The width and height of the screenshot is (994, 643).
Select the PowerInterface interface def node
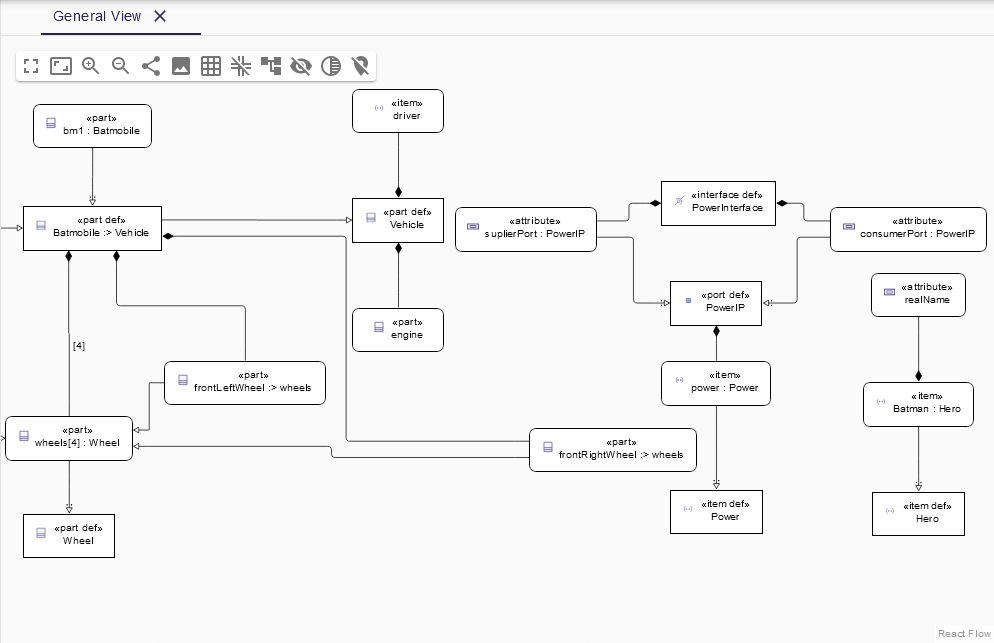click(x=718, y=202)
